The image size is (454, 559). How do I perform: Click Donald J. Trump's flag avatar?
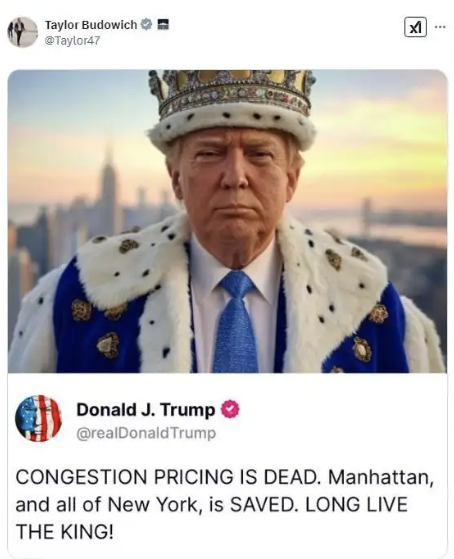[x=38, y=418]
